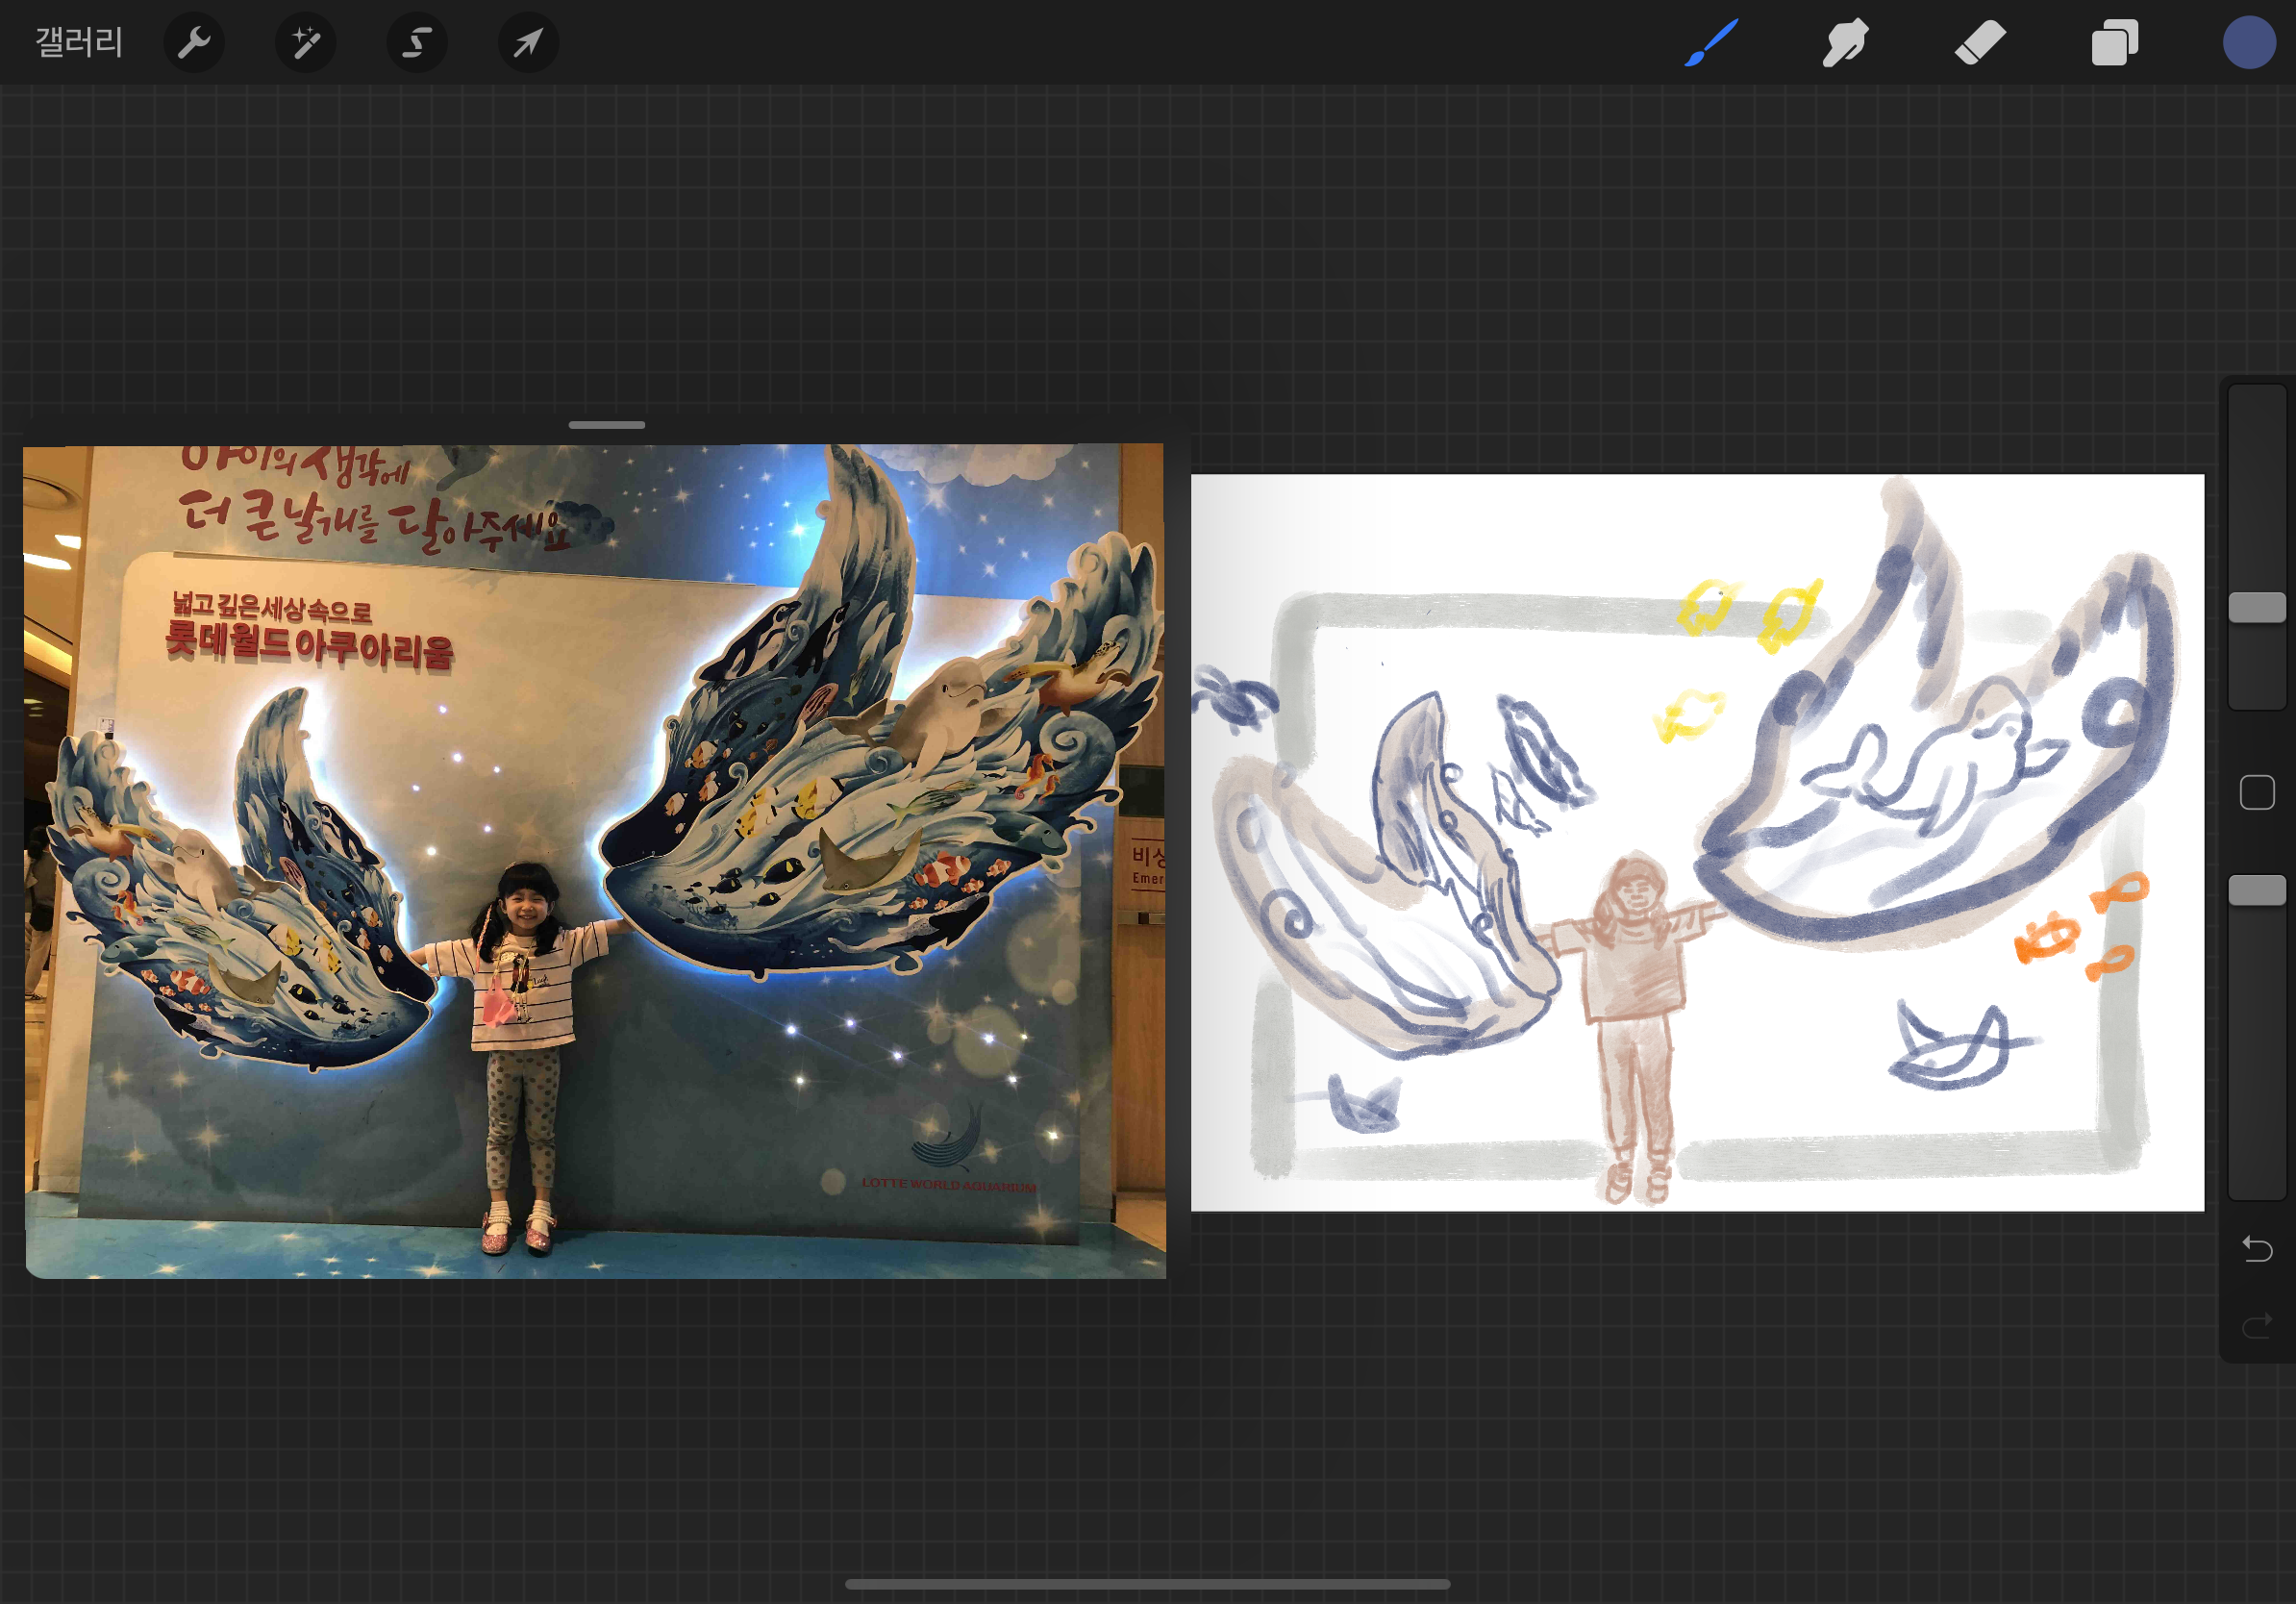The height and width of the screenshot is (1604, 2296).
Task: Open the Actions wrench menu
Action: (x=193, y=43)
